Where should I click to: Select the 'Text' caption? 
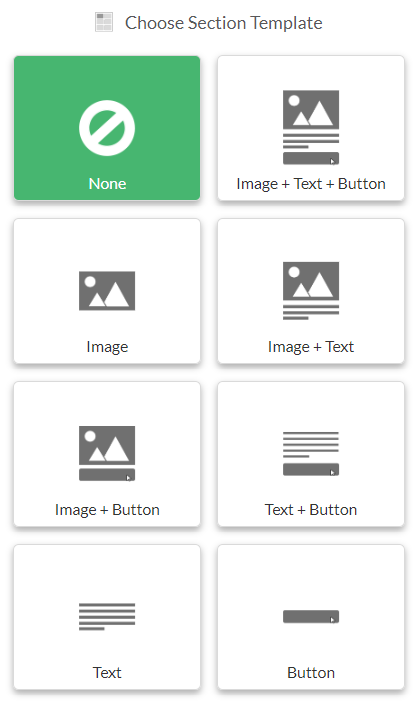tap(107, 672)
